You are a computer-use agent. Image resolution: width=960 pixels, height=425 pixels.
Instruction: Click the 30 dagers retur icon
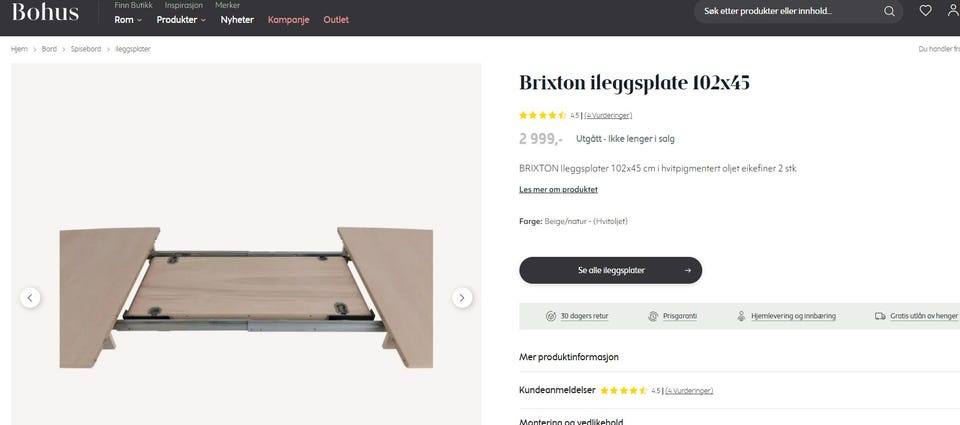(551, 316)
